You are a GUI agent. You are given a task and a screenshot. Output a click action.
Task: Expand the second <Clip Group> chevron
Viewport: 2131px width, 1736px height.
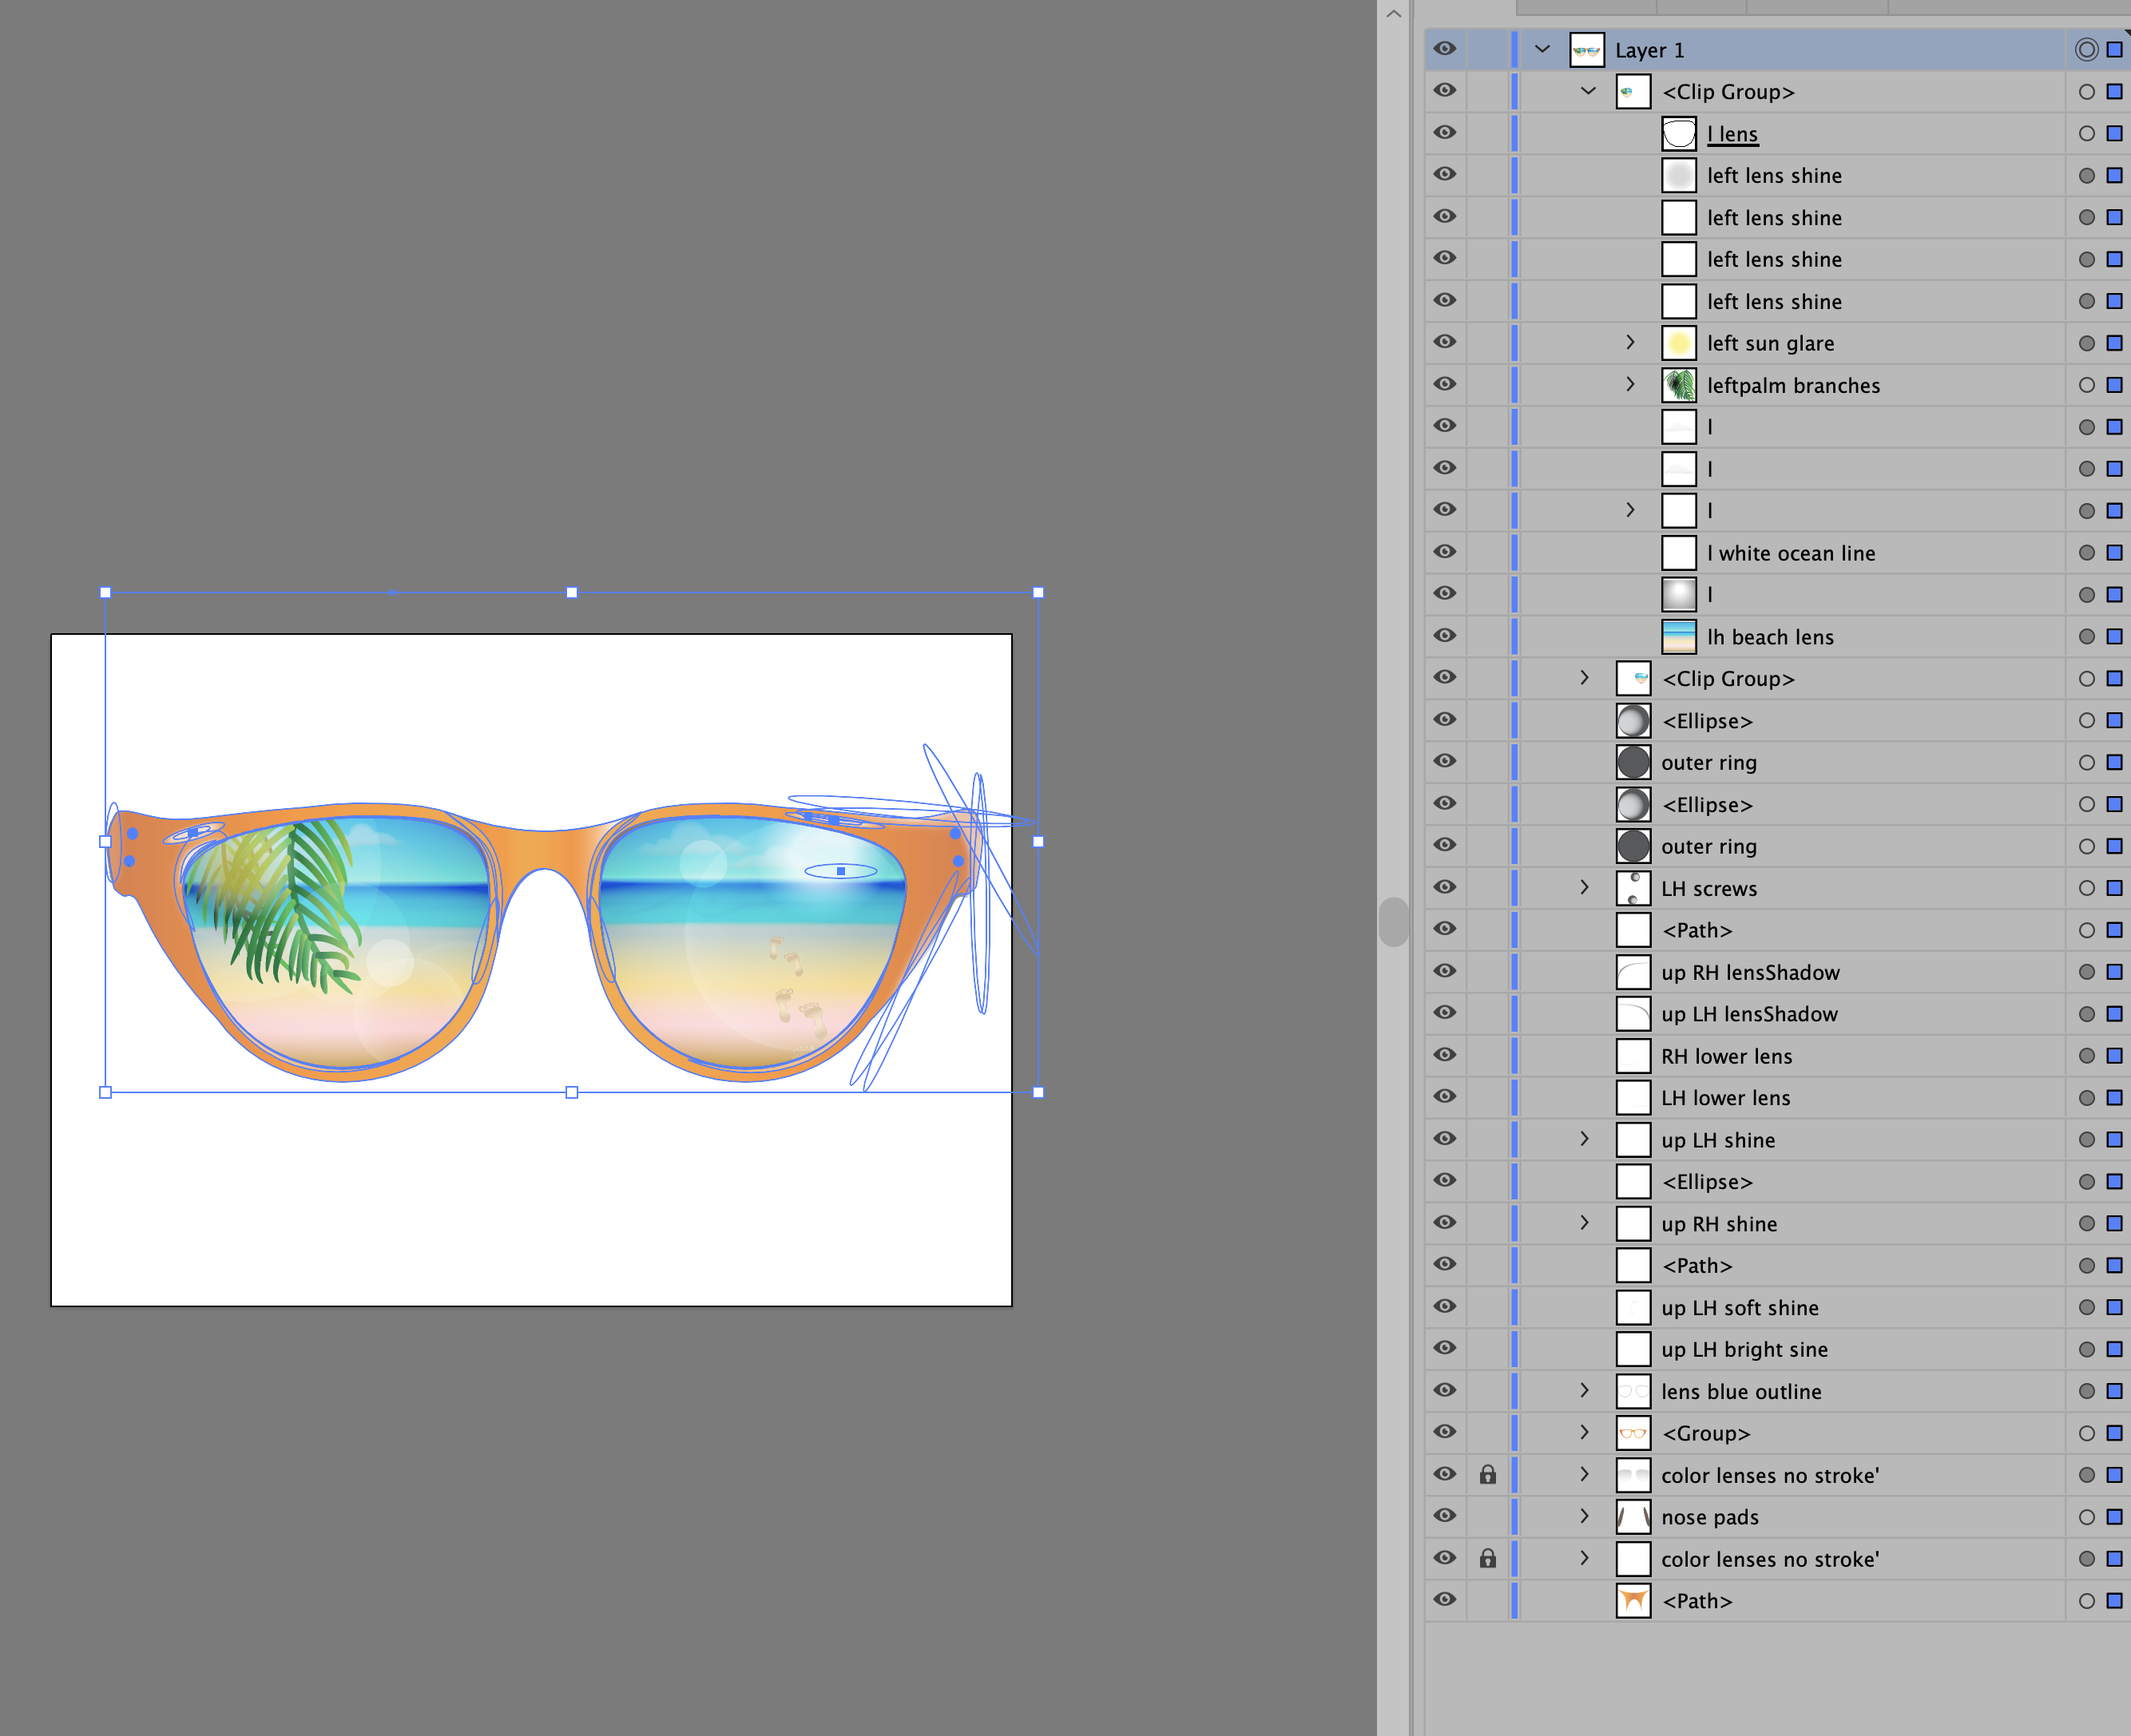coord(1584,678)
